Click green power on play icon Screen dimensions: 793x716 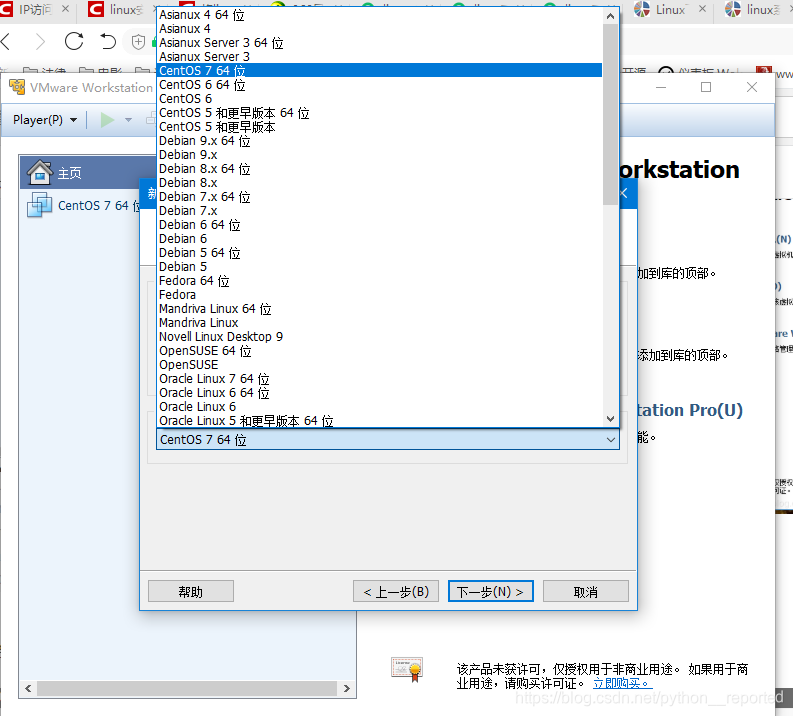coord(107,120)
